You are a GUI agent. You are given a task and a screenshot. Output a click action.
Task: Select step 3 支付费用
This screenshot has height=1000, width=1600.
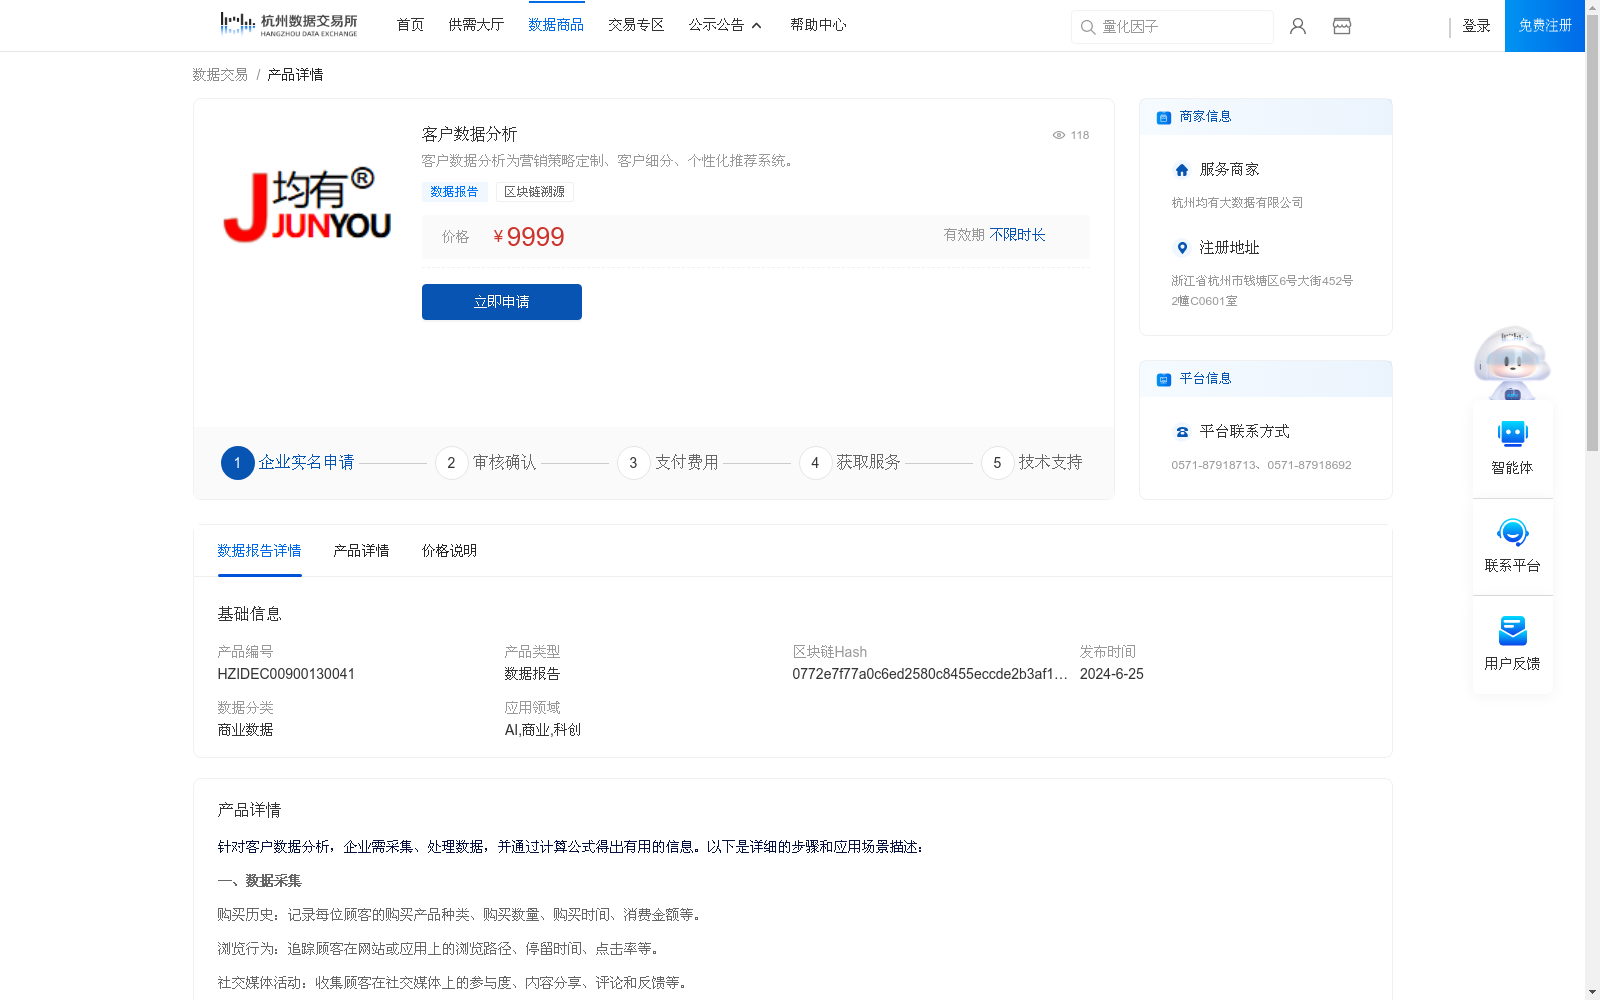coord(668,463)
